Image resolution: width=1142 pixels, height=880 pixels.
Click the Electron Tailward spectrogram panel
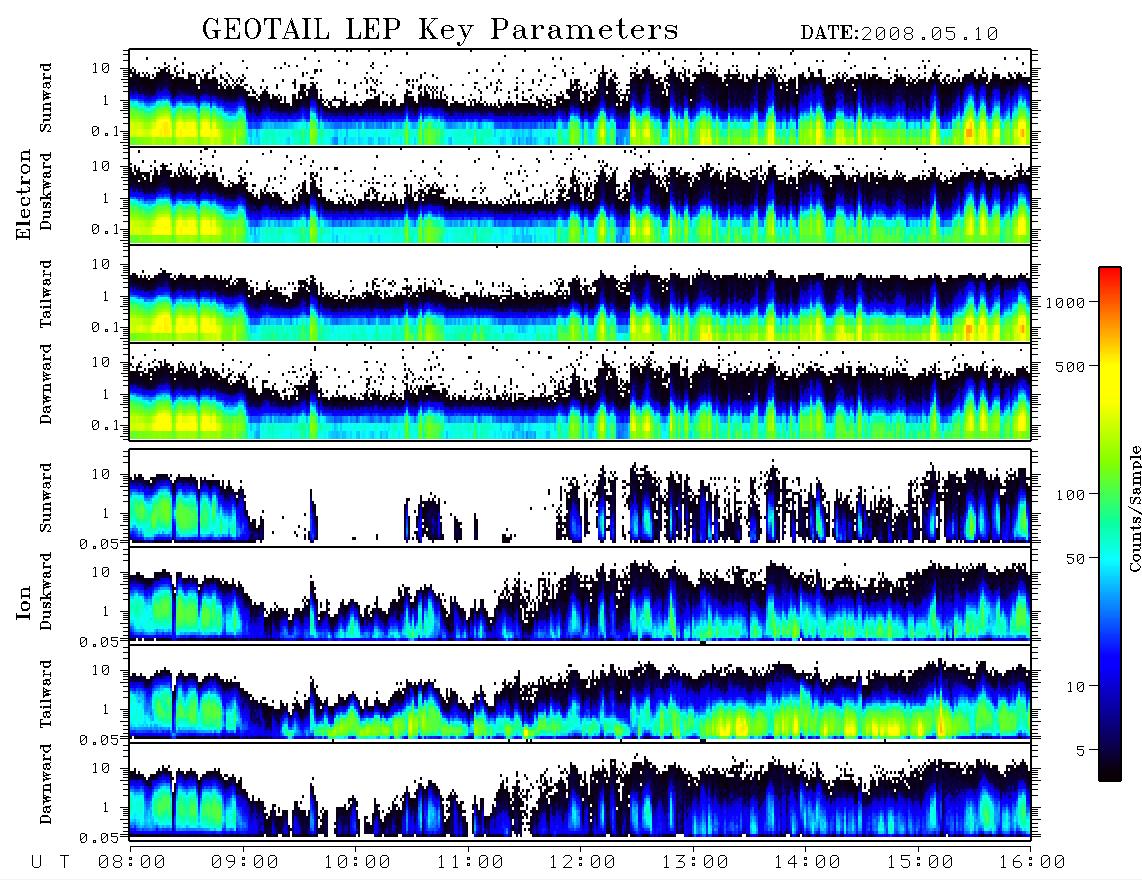(x=580, y=294)
